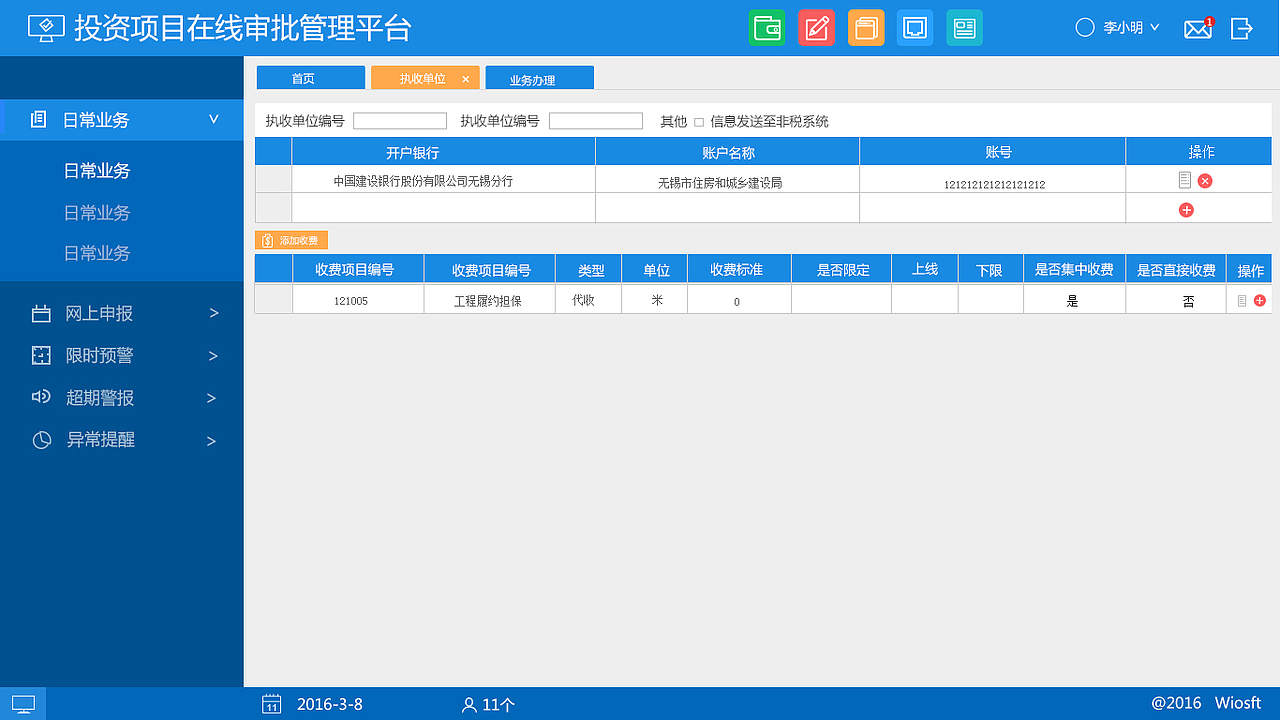Close the 执收单位 tab

466,79
